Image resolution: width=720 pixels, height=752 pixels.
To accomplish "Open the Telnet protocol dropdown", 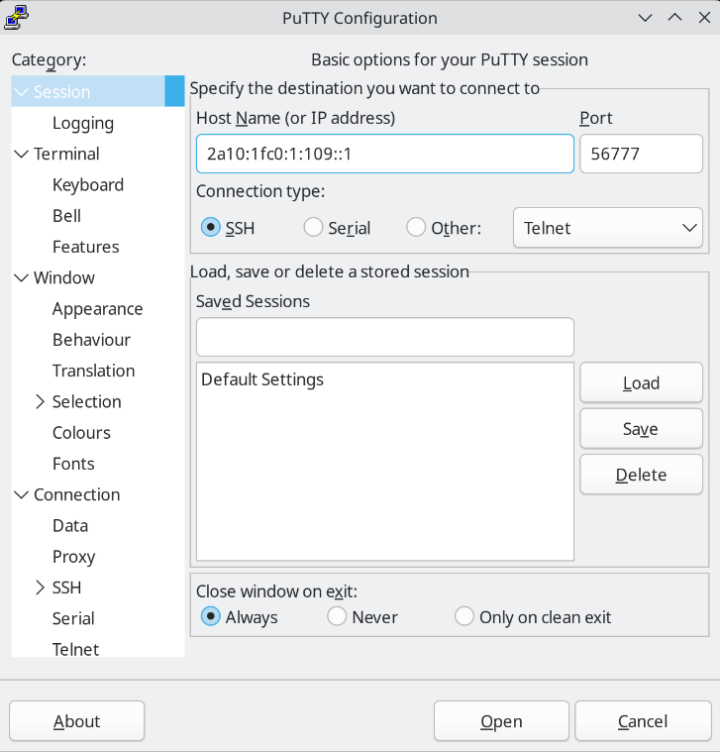I will click(608, 228).
